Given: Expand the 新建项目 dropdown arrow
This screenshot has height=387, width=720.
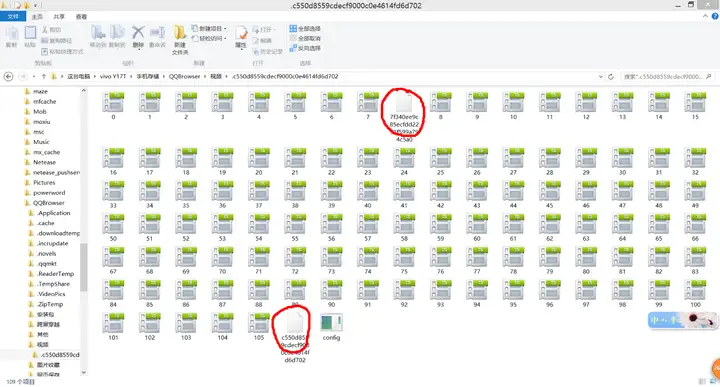Looking at the screenshot, I should click(225, 28).
